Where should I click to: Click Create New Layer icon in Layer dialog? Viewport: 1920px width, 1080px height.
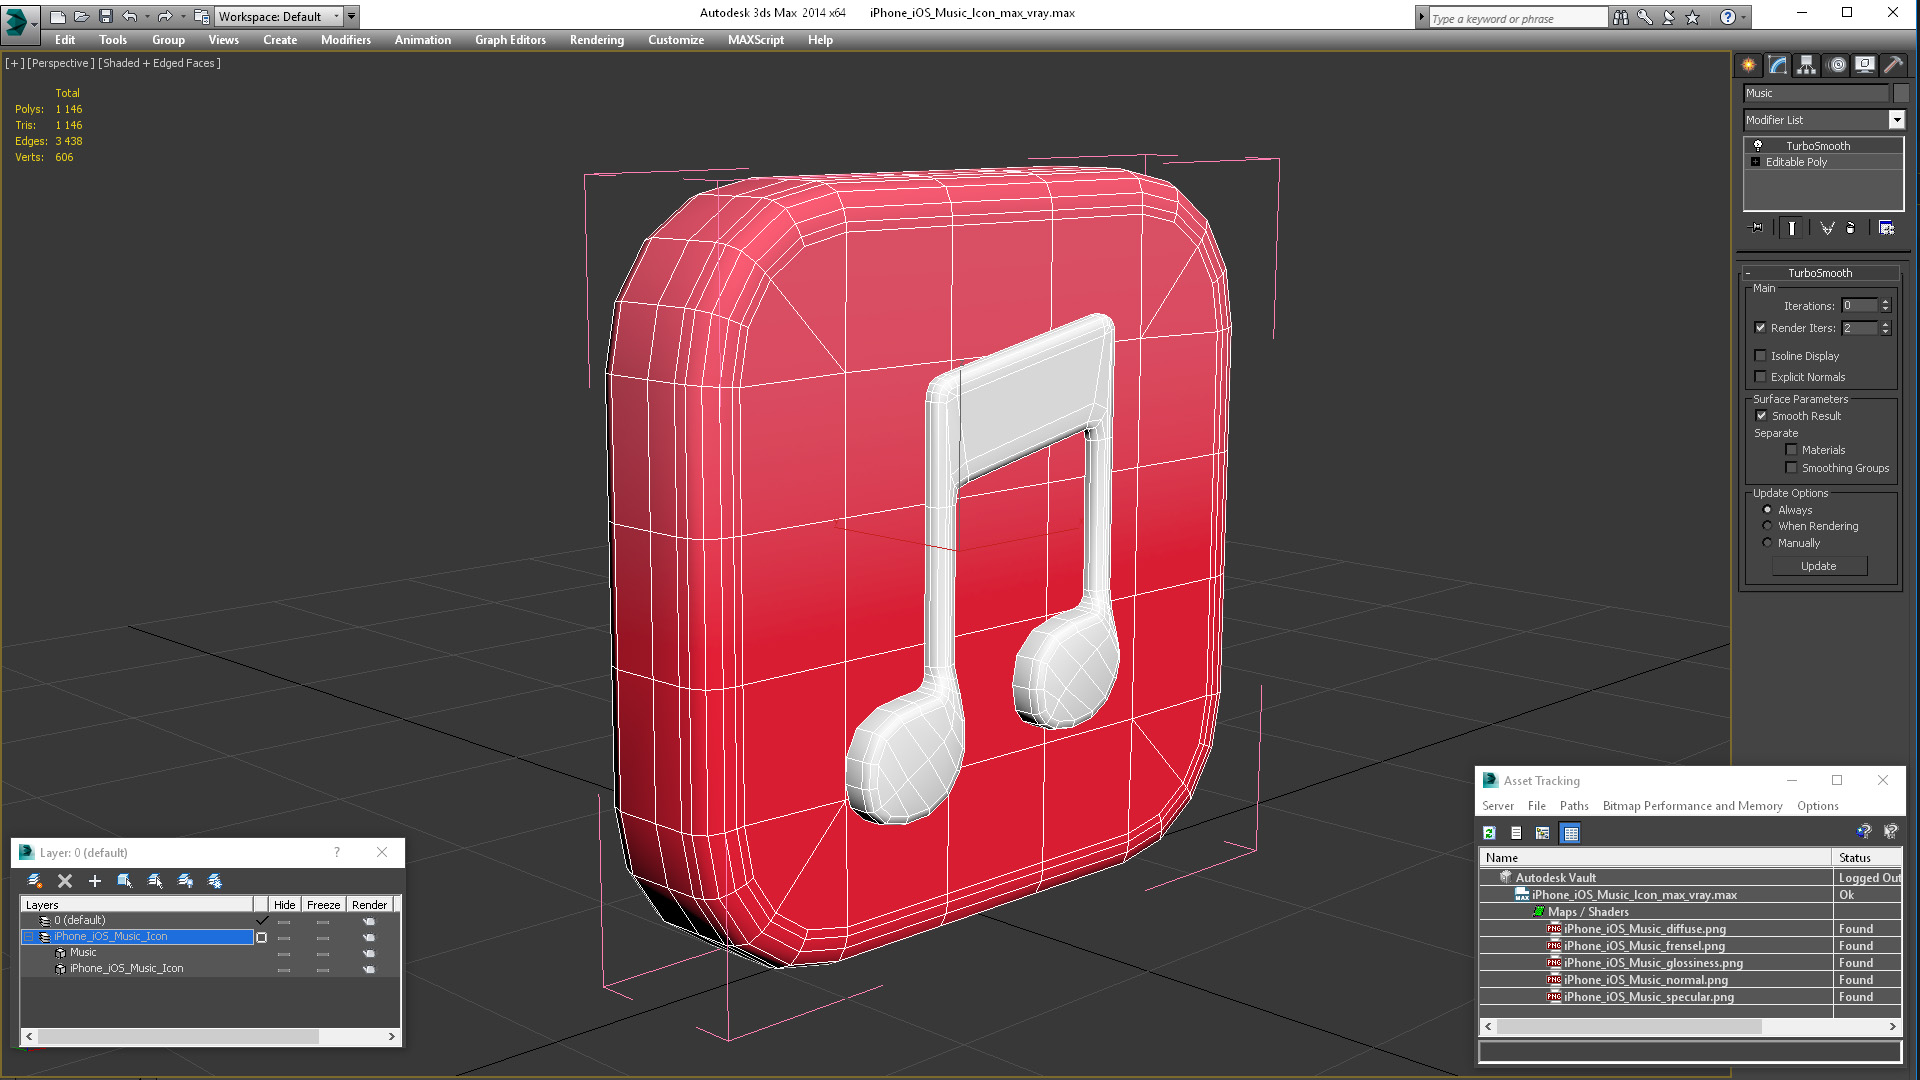click(35, 881)
